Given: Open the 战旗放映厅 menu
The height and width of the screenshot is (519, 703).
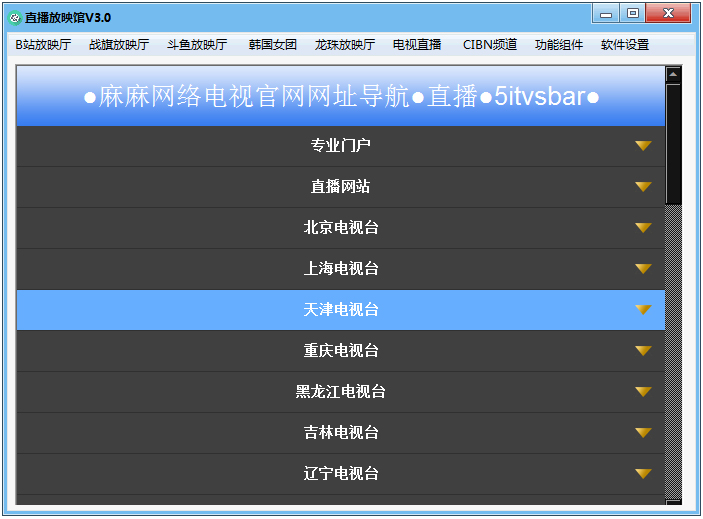Looking at the screenshot, I should [x=119, y=45].
